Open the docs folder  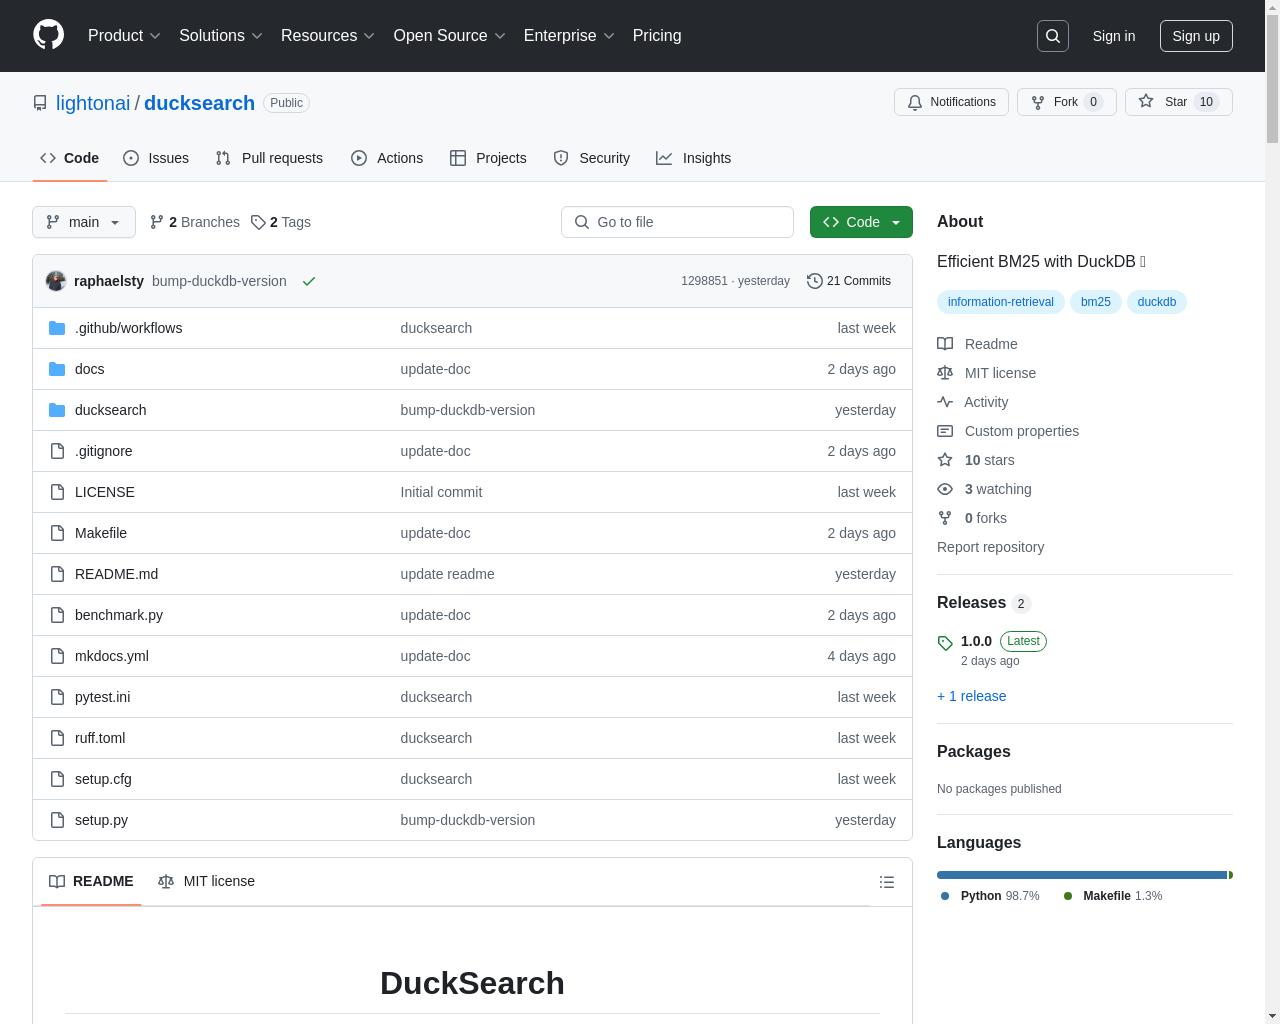click(89, 369)
